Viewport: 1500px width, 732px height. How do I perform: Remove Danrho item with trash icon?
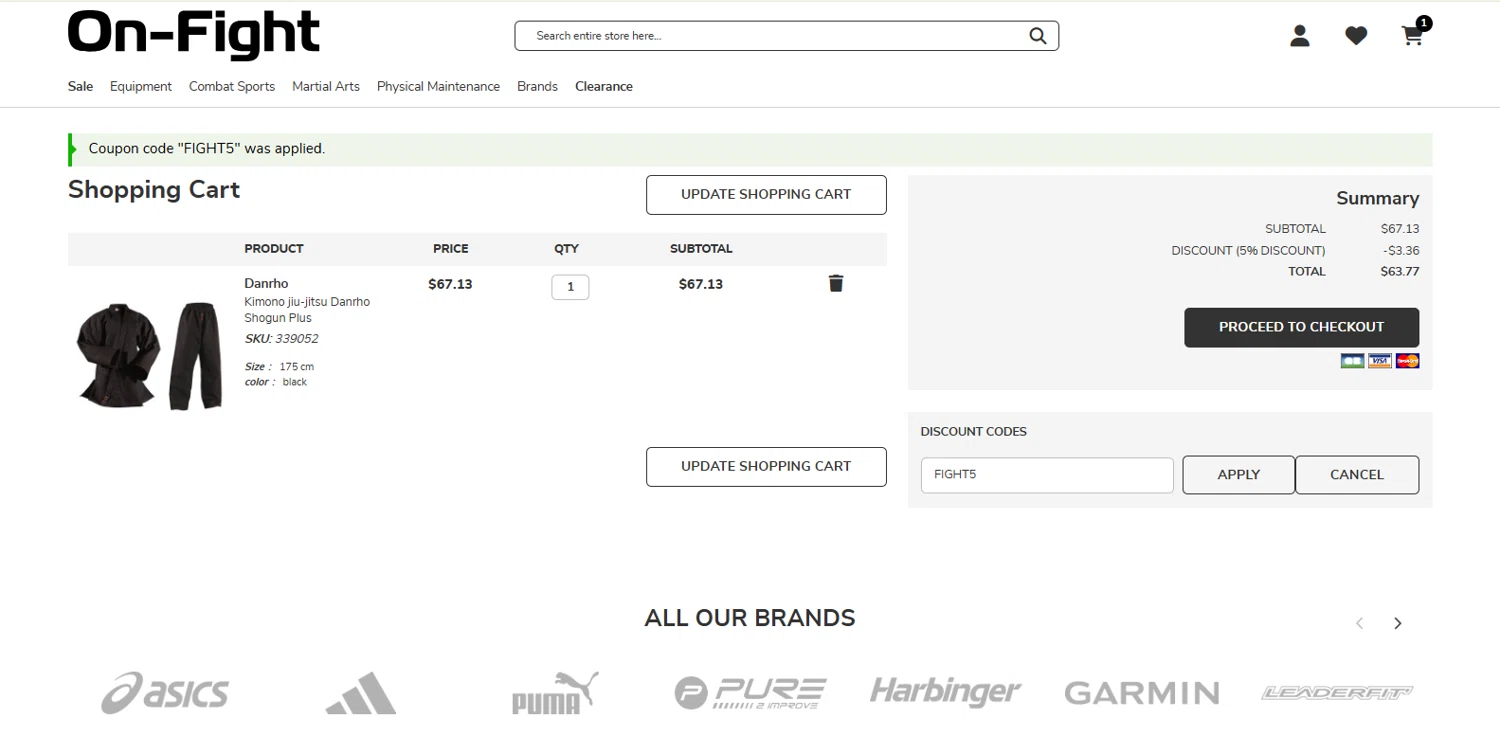point(836,283)
